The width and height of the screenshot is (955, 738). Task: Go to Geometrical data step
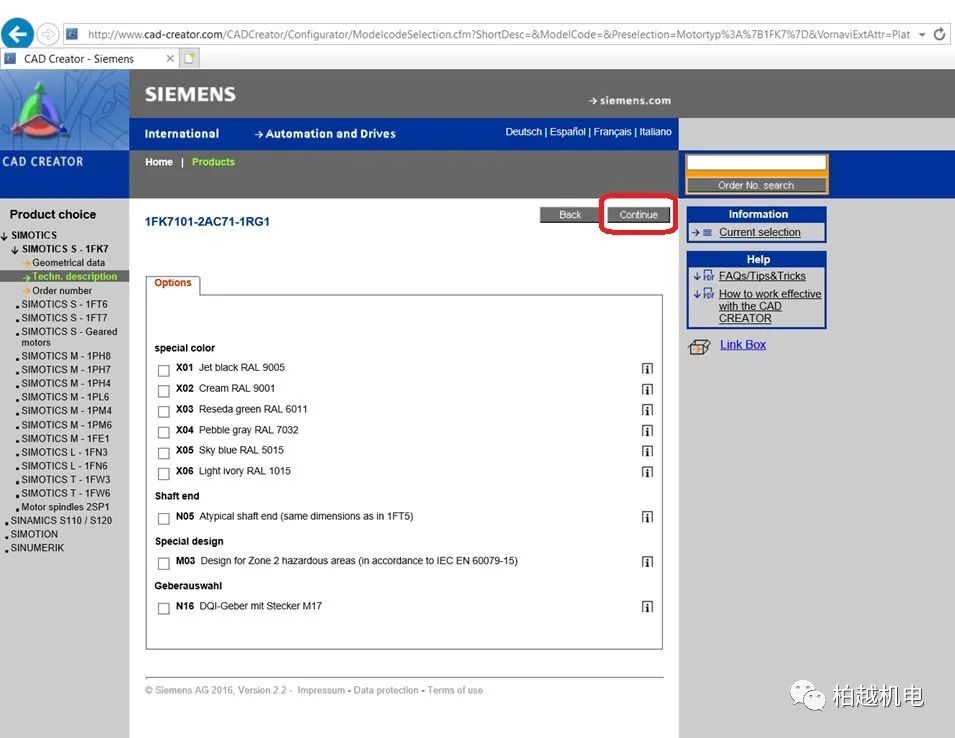tap(68, 262)
